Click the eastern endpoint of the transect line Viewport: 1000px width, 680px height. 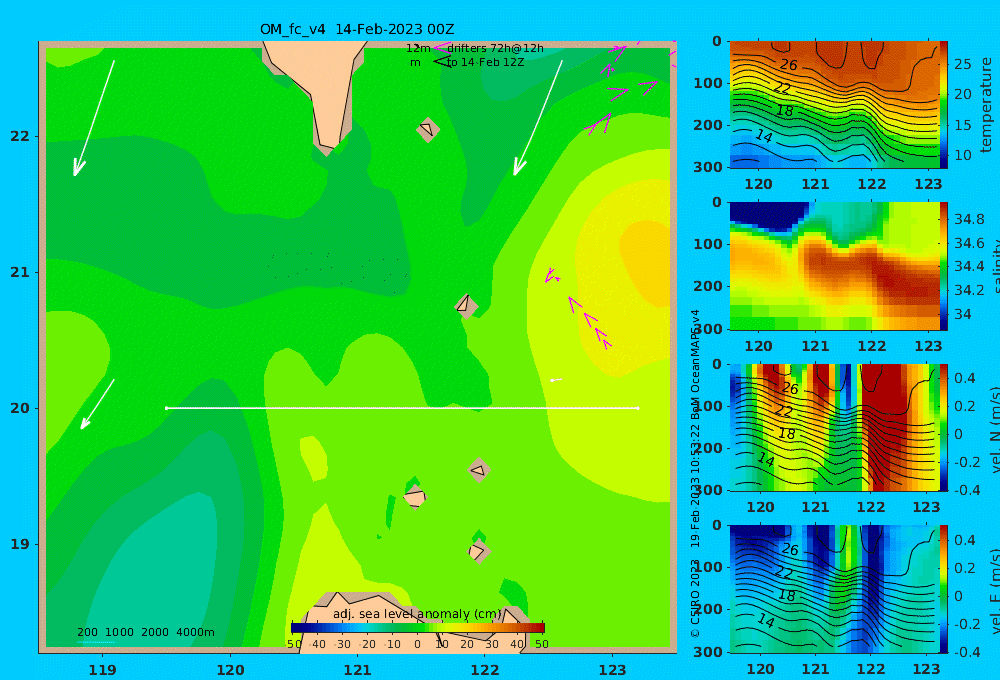(638, 408)
